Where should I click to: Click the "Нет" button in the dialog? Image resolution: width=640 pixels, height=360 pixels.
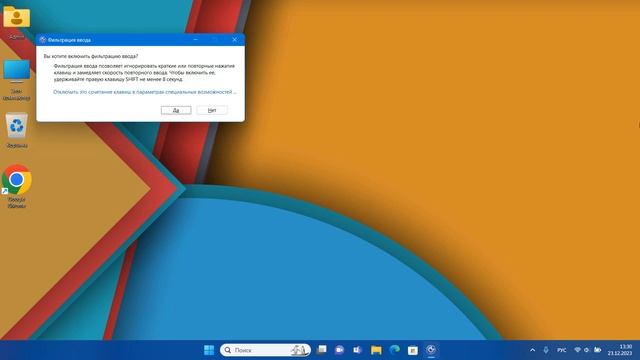pos(212,110)
